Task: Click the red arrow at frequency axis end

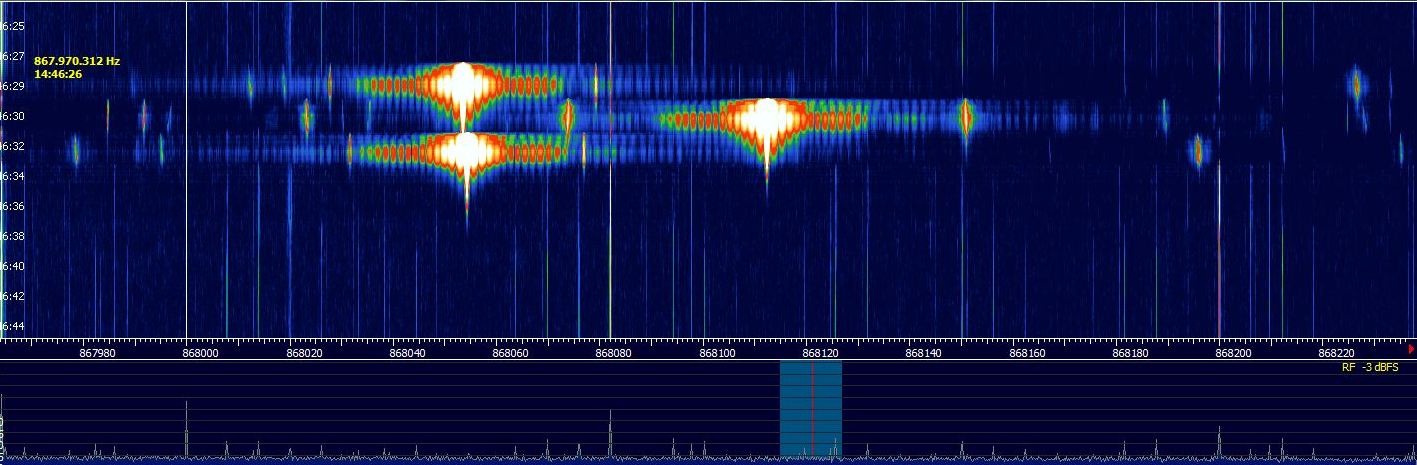Action: tap(1410, 349)
